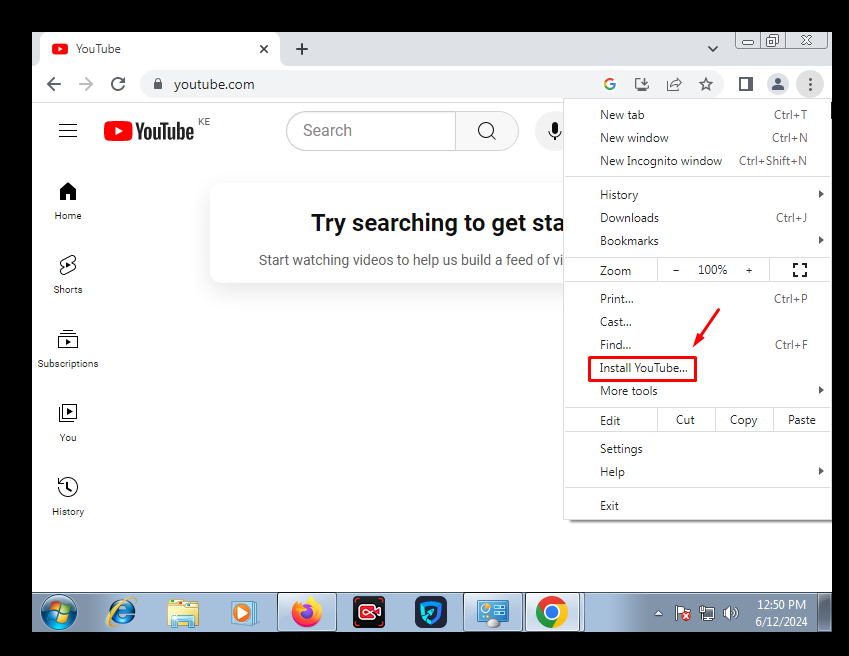Close the YouTube tab
Viewport: 849px width, 656px height.
[x=264, y=49]
